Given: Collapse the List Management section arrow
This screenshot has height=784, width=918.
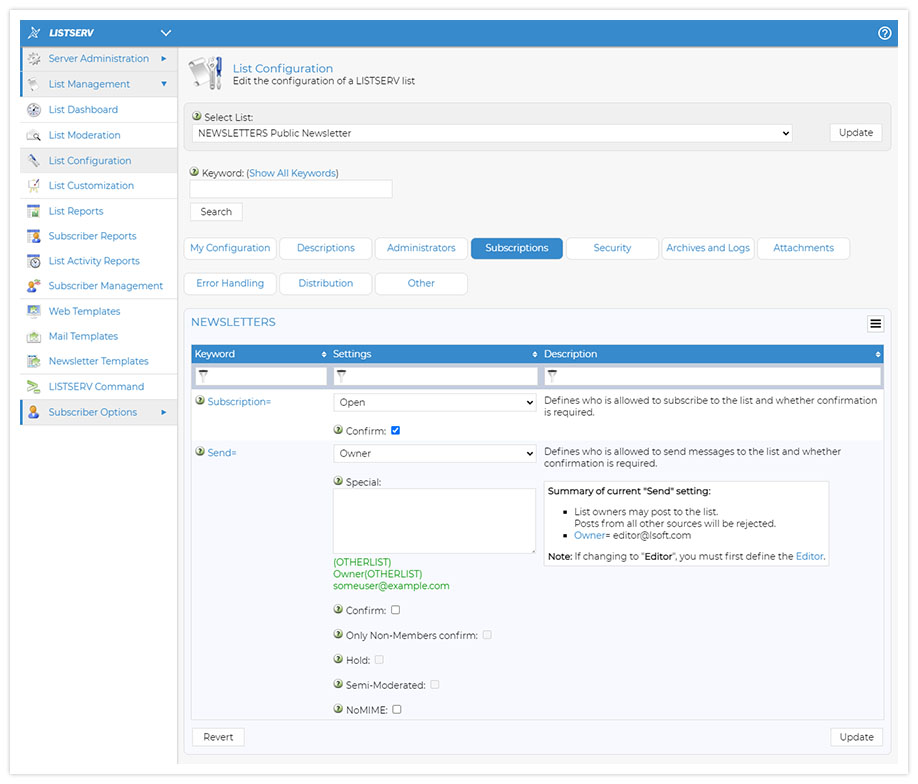Looking at the screenshot, I should [x=164, y=84].
